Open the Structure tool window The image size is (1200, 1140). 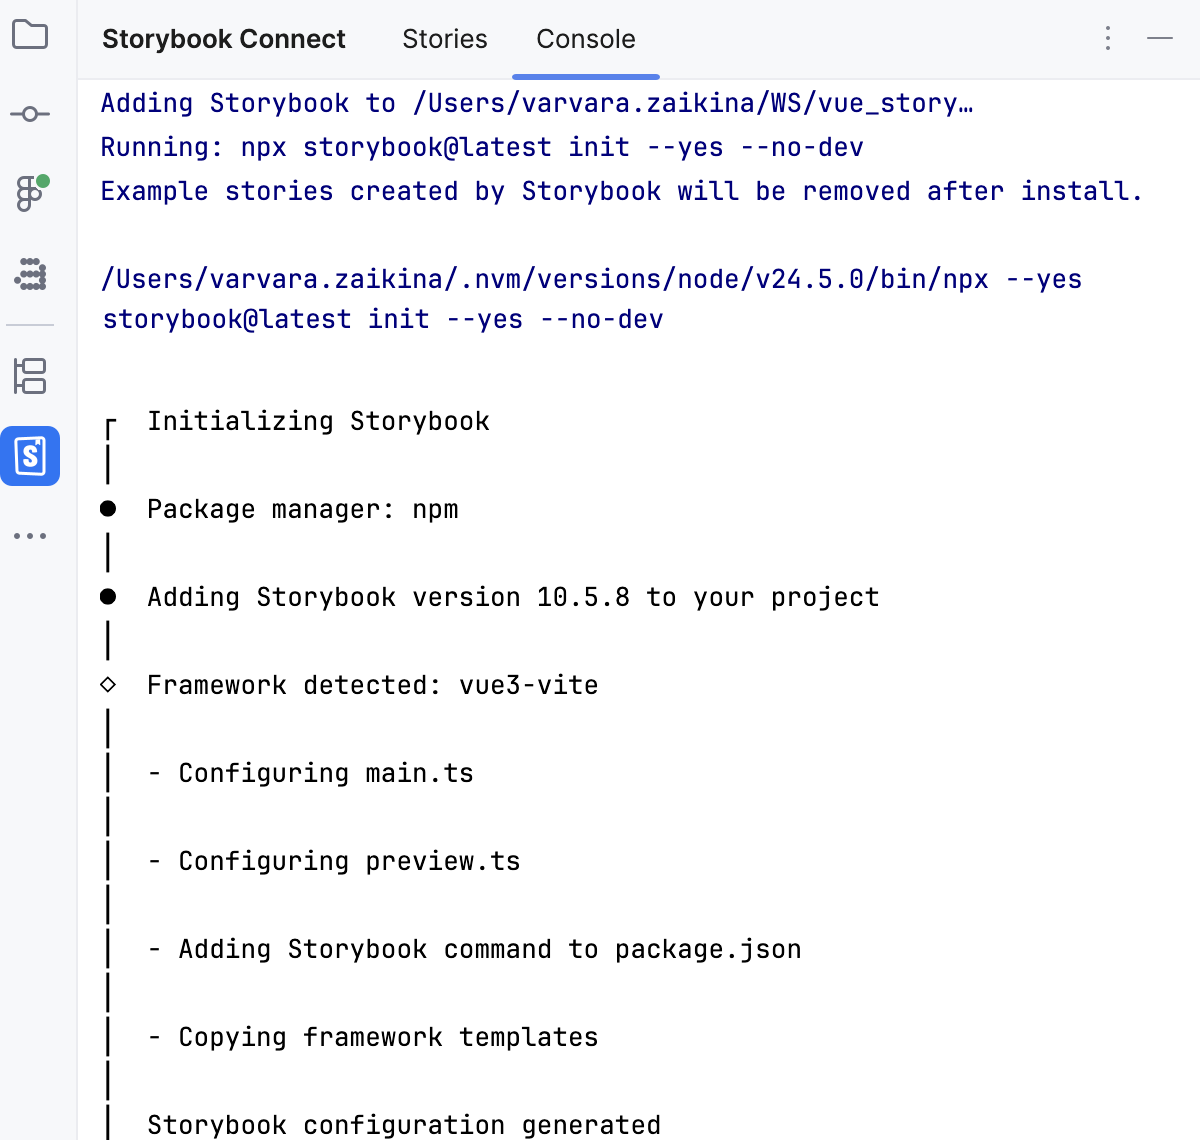(30, 376)
